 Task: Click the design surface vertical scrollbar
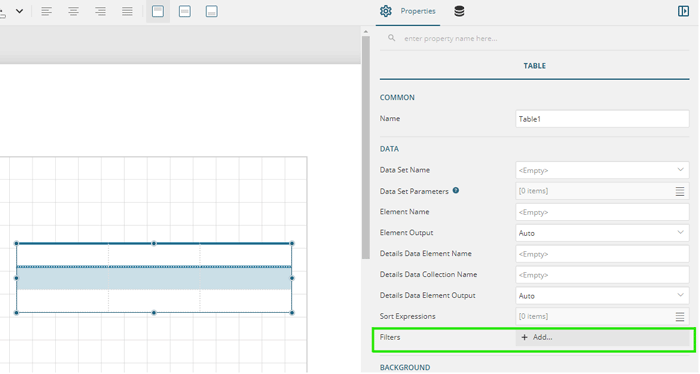point(366,147)
